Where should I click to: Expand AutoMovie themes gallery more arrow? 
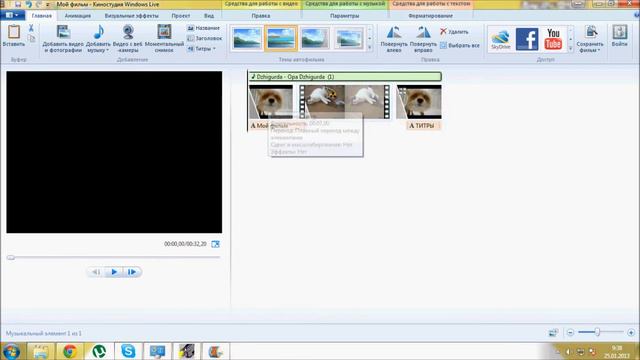[370, 47]
